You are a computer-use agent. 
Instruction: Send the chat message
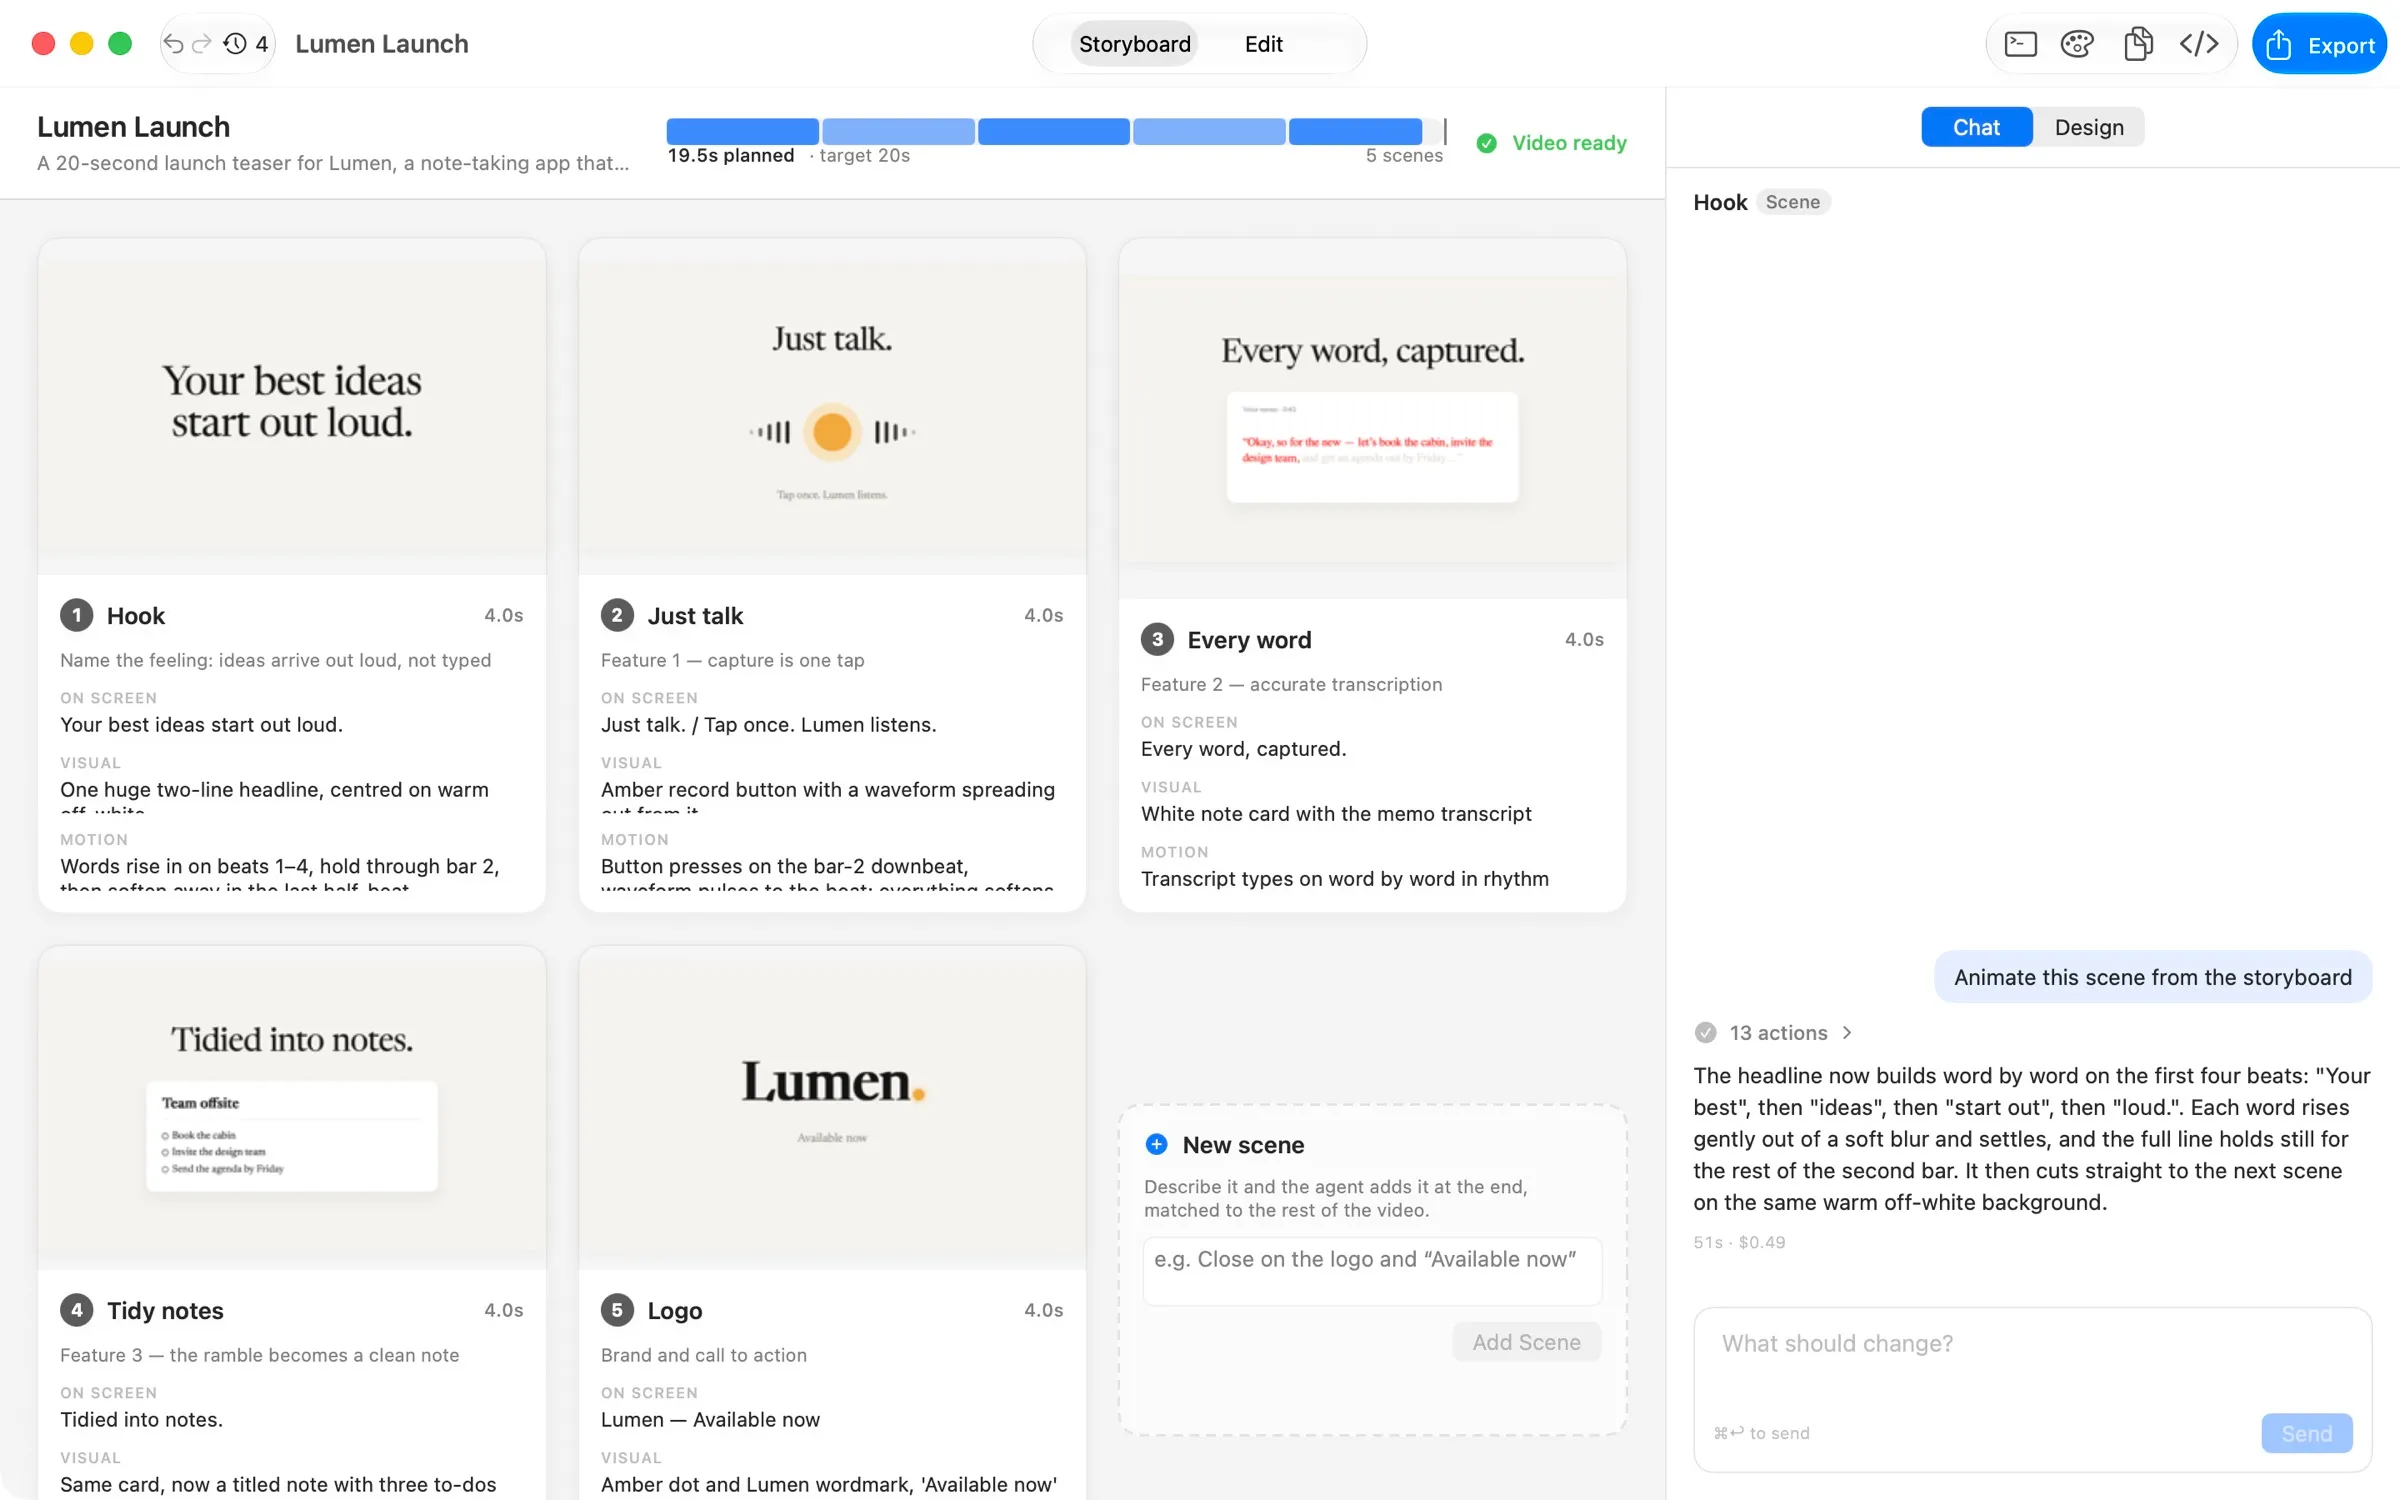pyautogui.click(x=2306, y=1433)
